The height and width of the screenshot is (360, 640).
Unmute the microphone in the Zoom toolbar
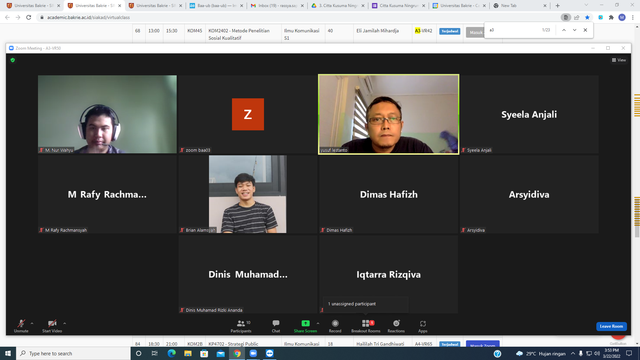tap(21, 326)
